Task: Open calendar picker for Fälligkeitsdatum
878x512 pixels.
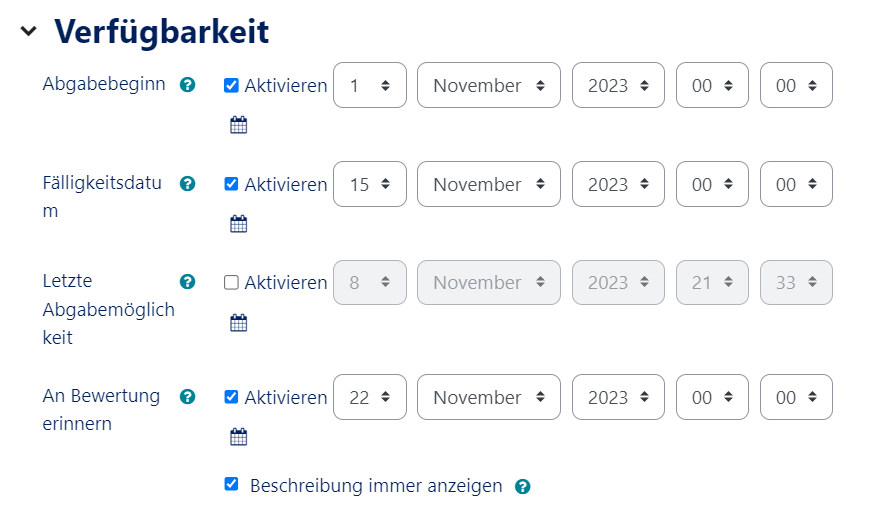Action: (238, 224)
